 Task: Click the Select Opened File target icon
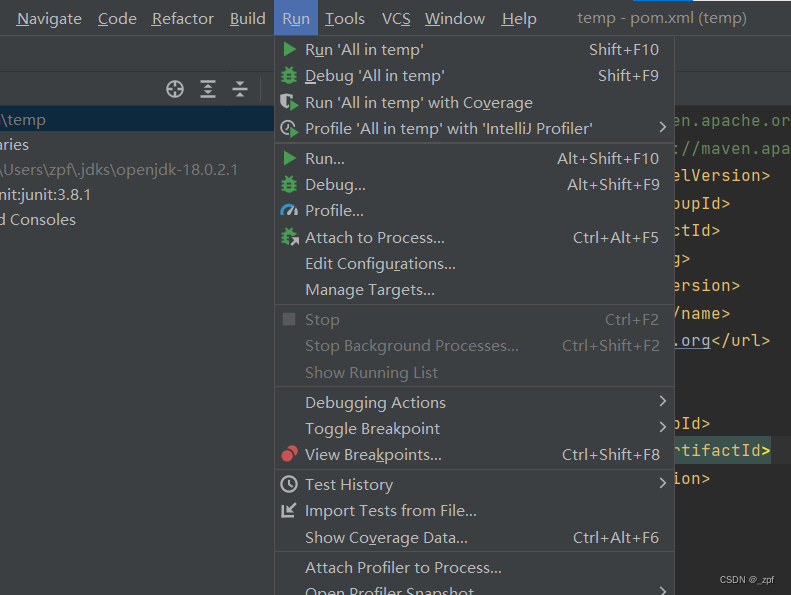[x=175, y=89]
